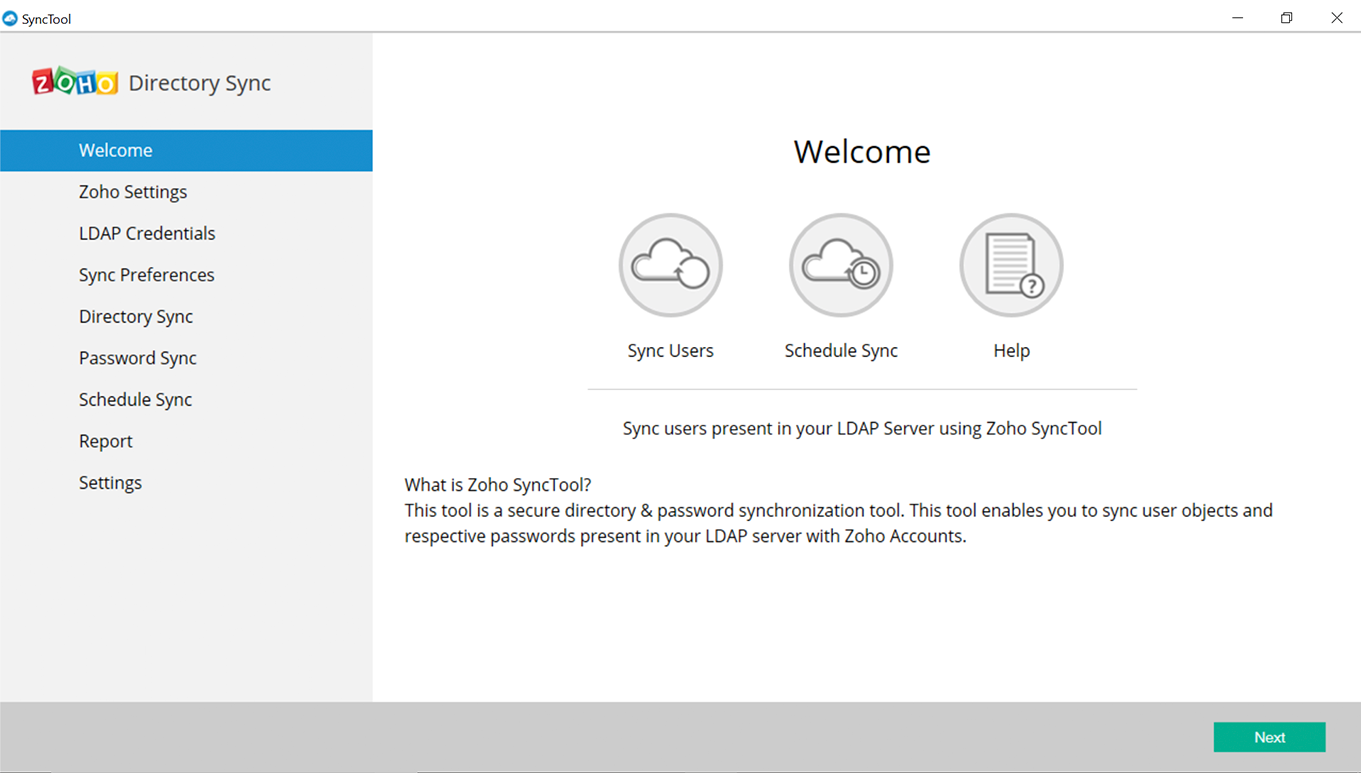Click the Help document icon
Image resolution: width=1361 pixels, height=773 pixels.
[1011, 265]
